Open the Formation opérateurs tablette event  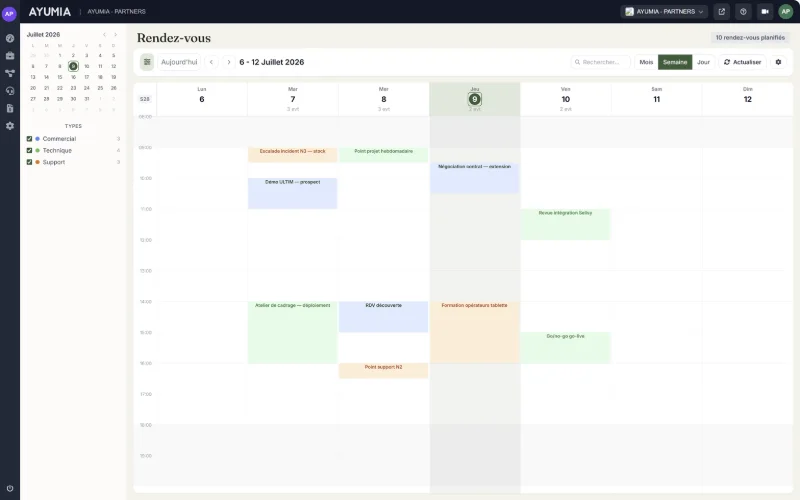[474, 332]
